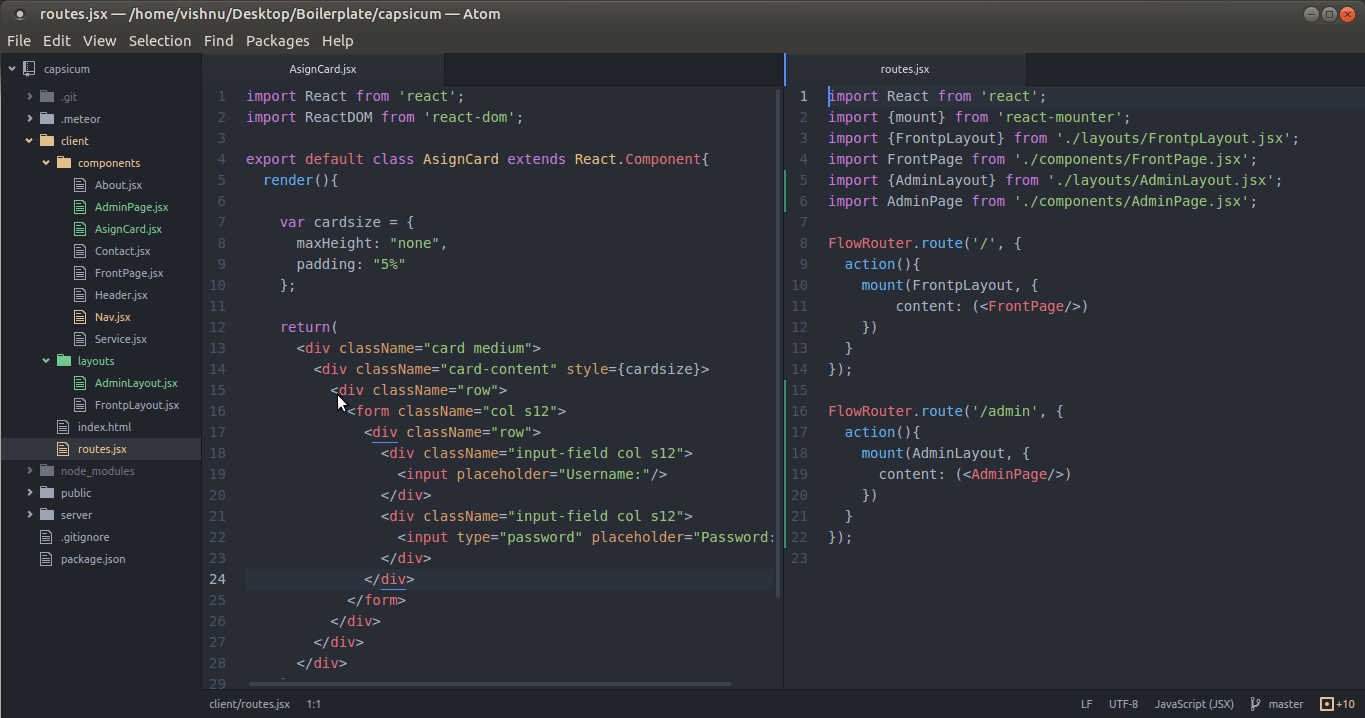The height and width of the screenshot is (718, 1365).
Task: Click the AsignCard.jsx file icon in tree
Action: coord(81,229)
